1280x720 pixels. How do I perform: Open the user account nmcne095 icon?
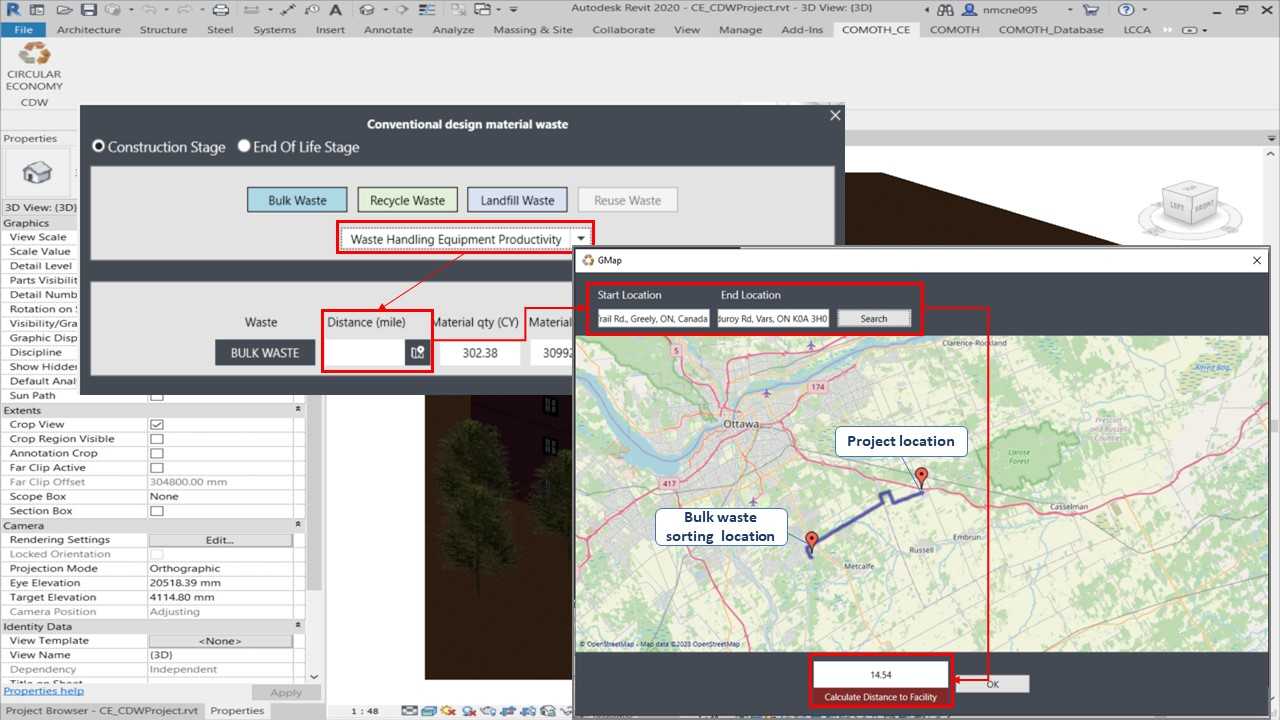tap(969, 9)
